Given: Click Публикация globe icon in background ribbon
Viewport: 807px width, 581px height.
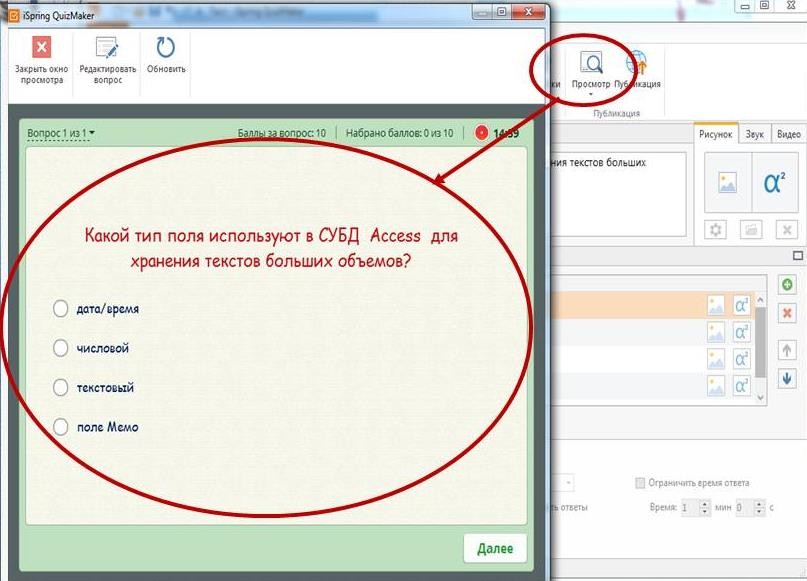Looking at the screenshot, I should coord(637,63).
